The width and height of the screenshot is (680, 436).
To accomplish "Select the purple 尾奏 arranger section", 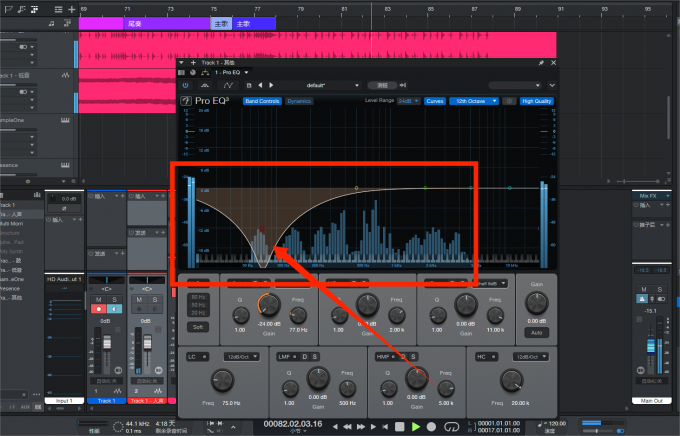I will [167, 24].
